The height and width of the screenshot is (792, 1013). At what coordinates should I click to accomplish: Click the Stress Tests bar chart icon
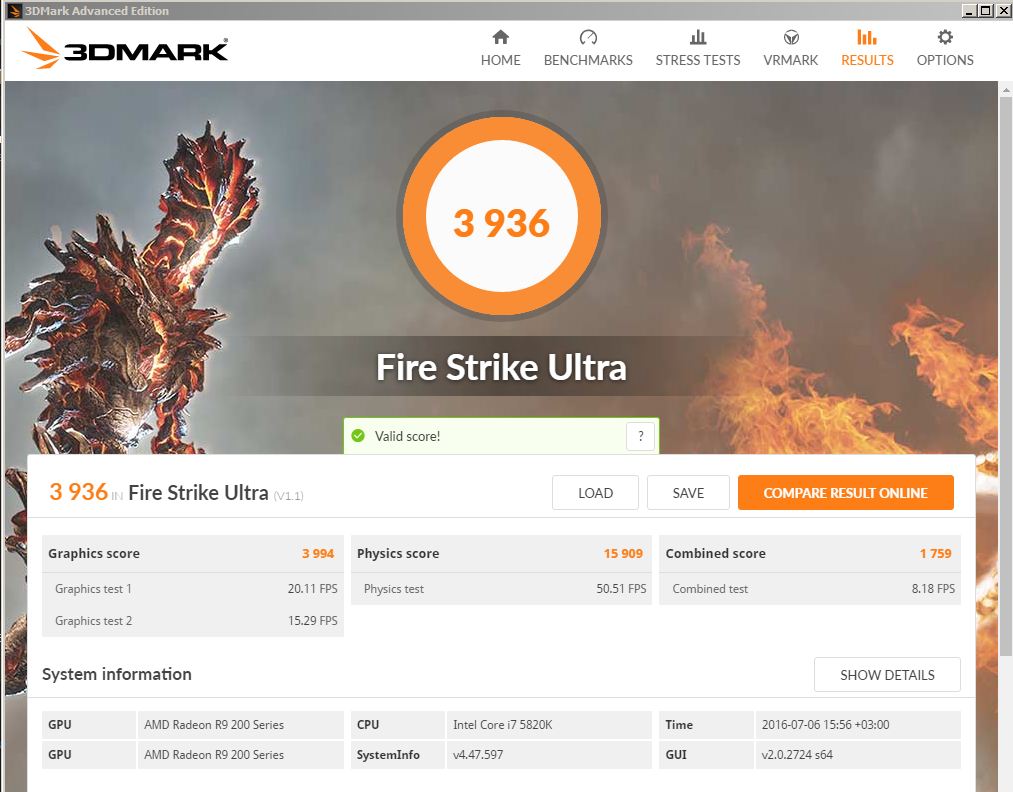point(698,37)
